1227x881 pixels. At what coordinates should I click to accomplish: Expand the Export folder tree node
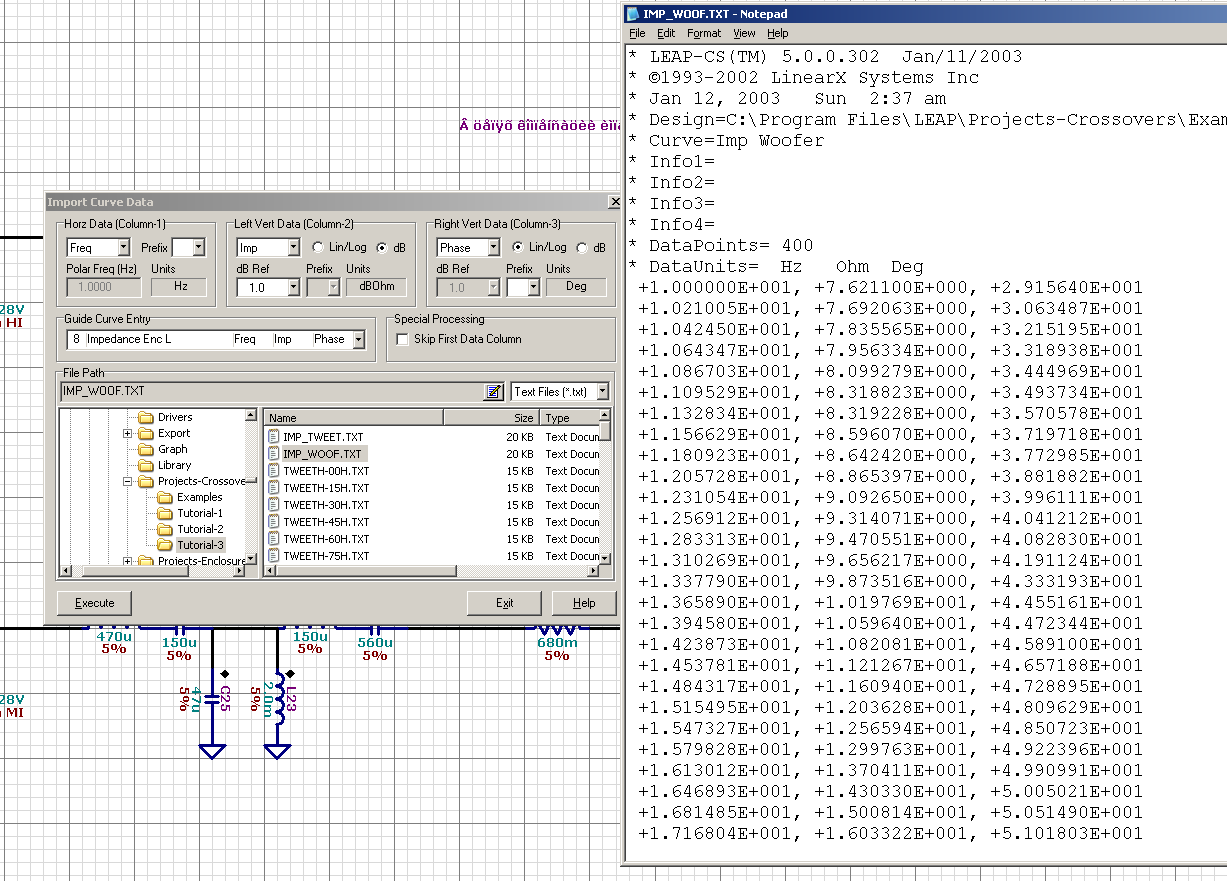click(x=128, y=433)
